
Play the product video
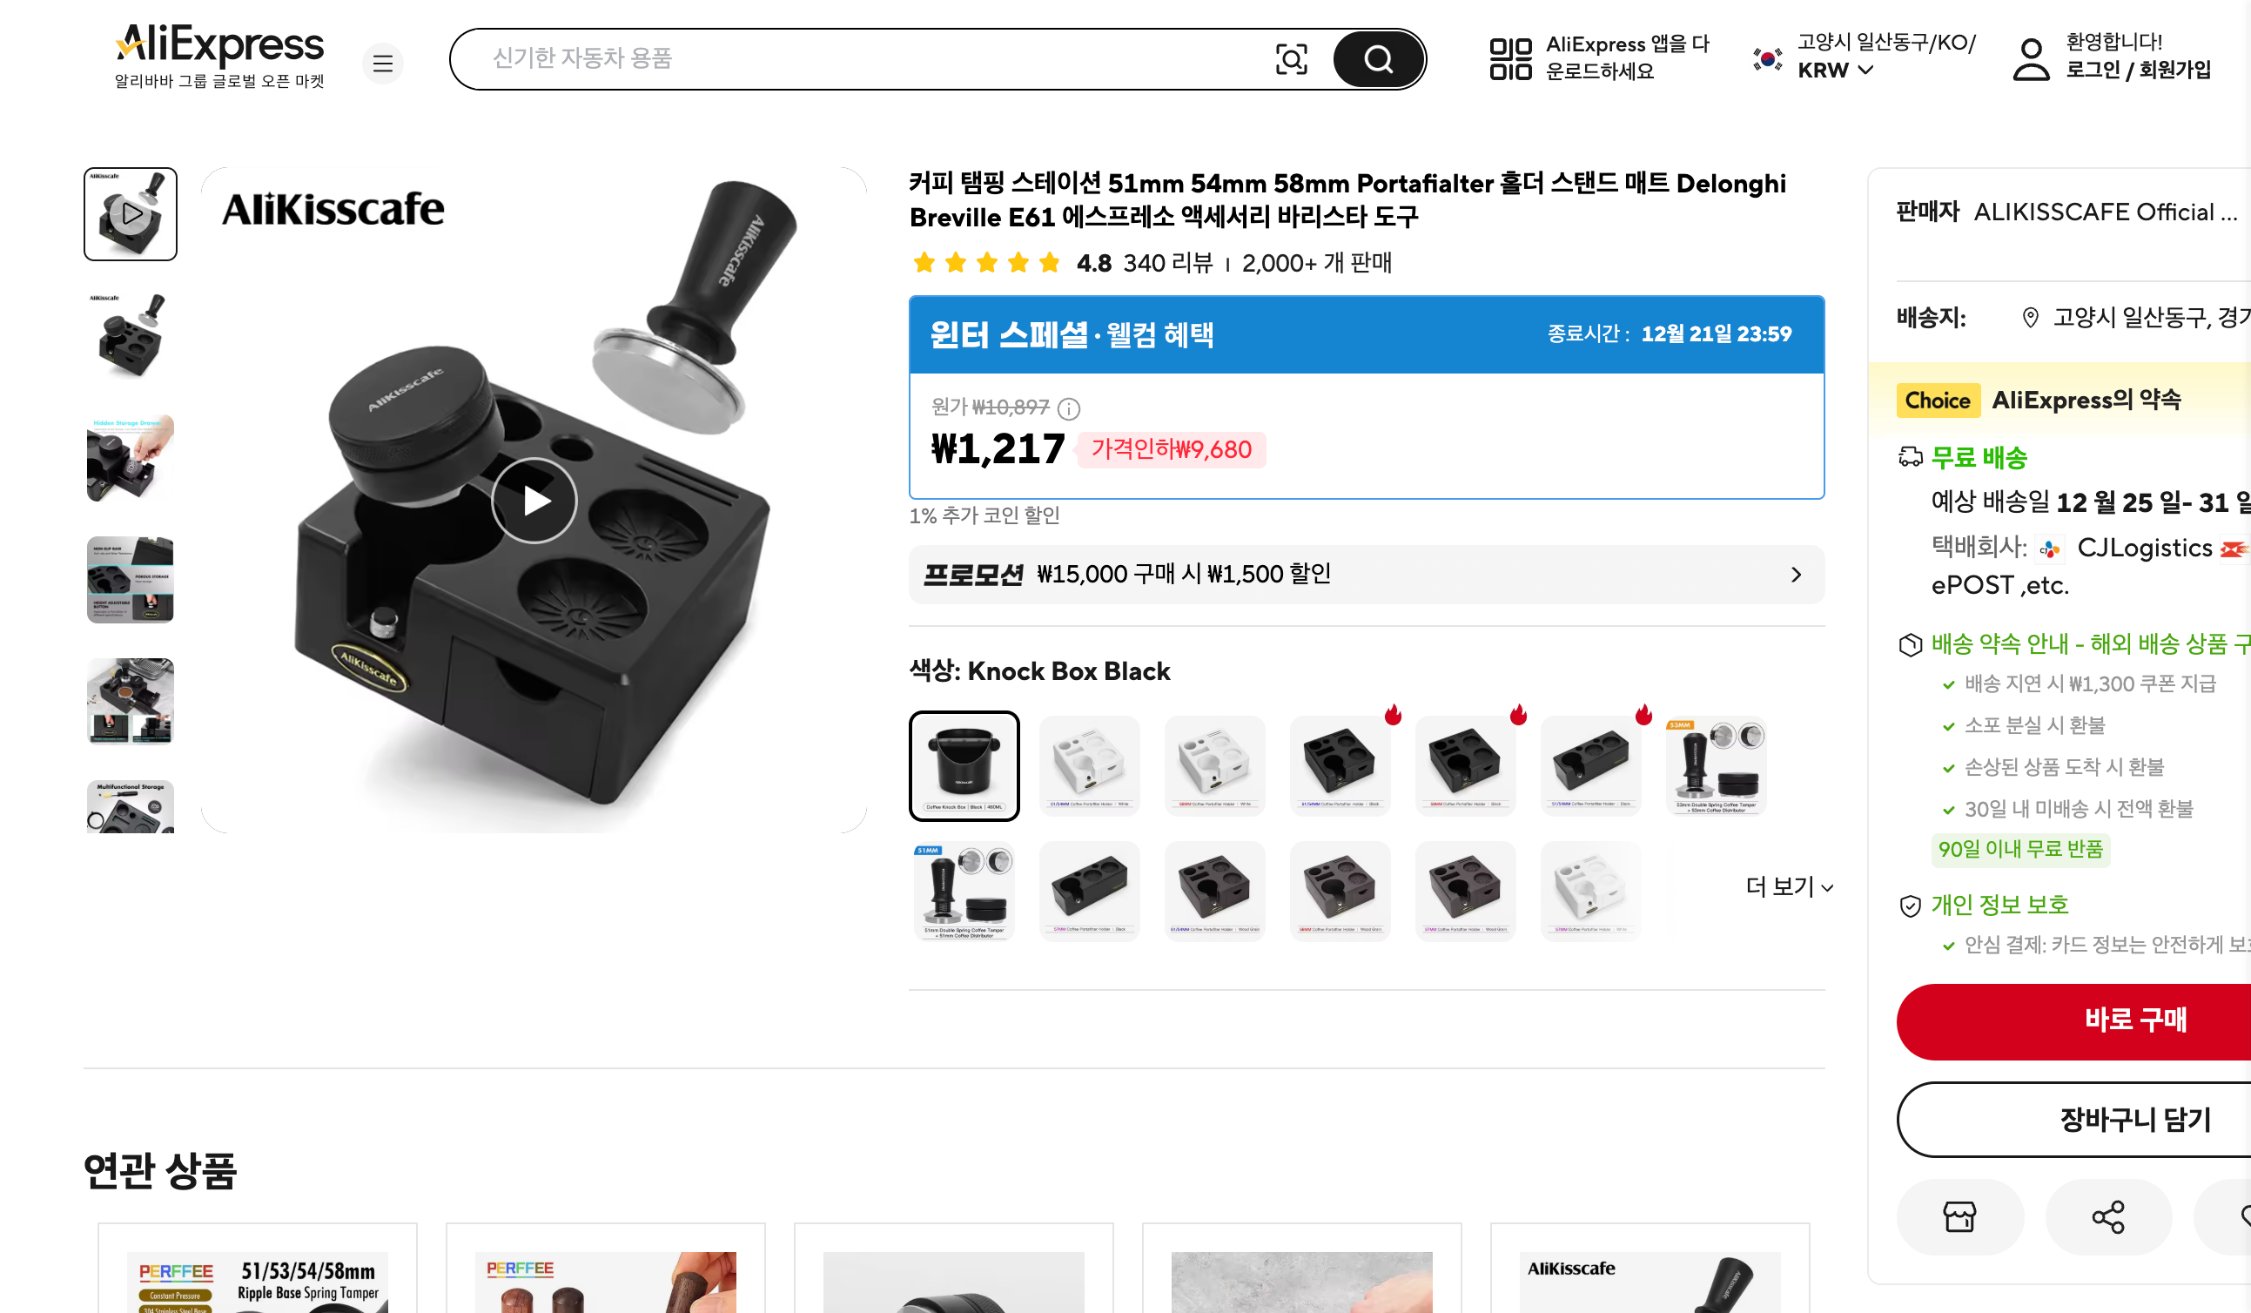(x=534, y=500)
